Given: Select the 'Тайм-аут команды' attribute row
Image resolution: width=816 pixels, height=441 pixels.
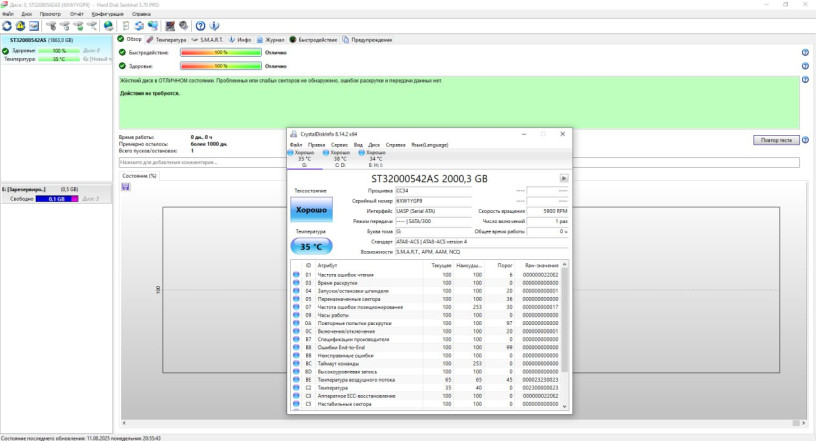Looking at the screenshot, I should coord(426,363).
